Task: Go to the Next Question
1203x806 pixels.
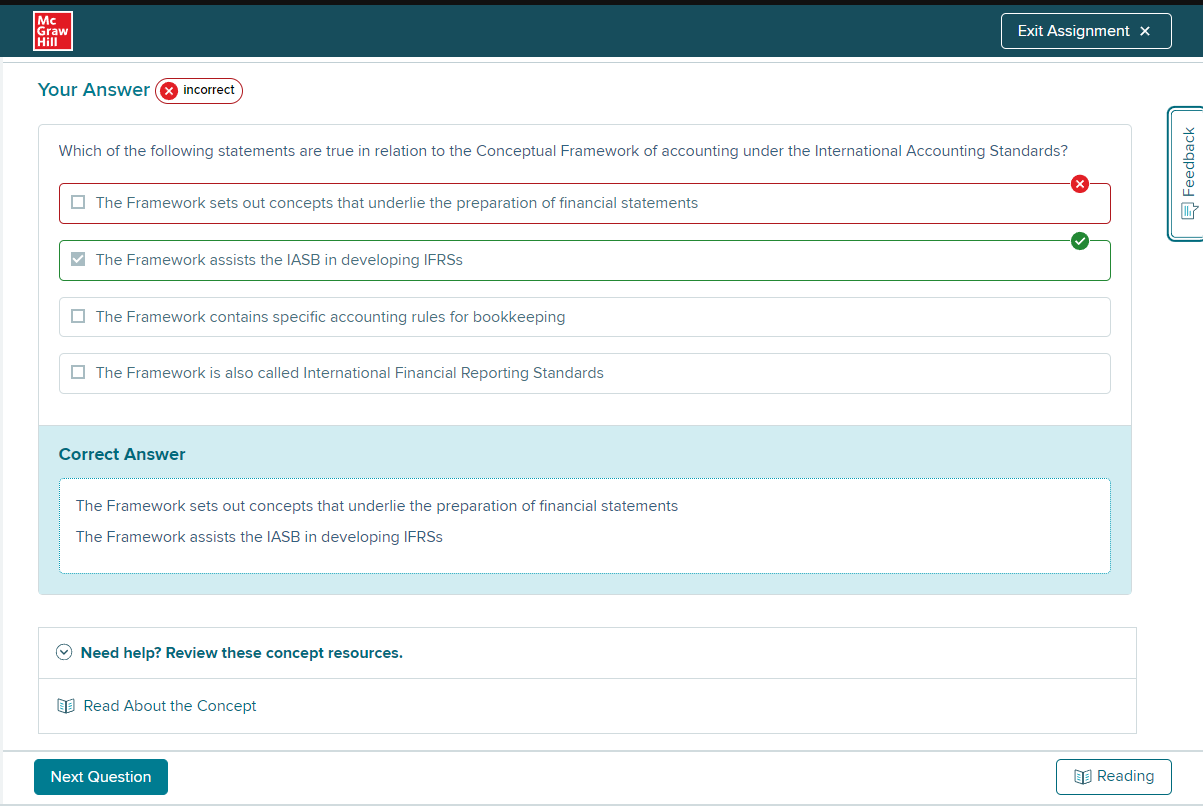Action: (x=101, y=777)
